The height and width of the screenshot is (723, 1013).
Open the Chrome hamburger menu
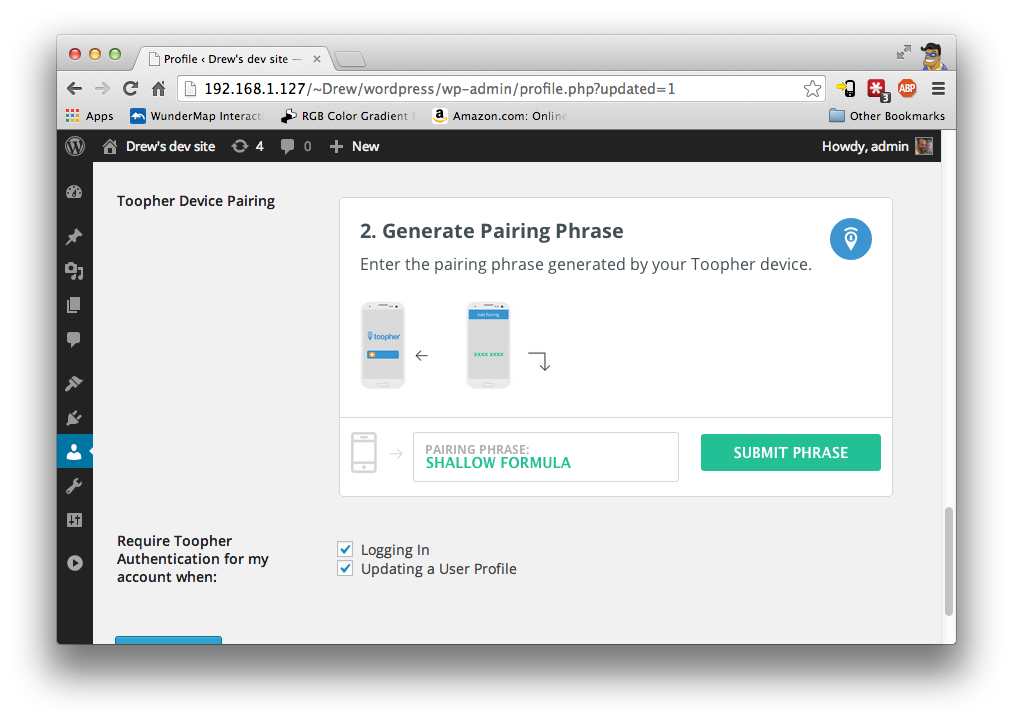938,89
